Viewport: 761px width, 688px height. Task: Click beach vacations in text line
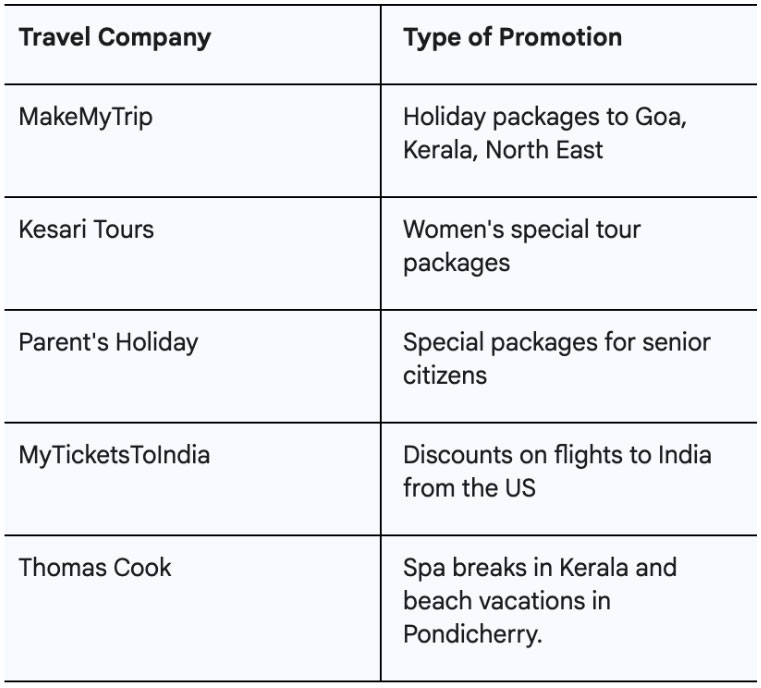[507, 601]
